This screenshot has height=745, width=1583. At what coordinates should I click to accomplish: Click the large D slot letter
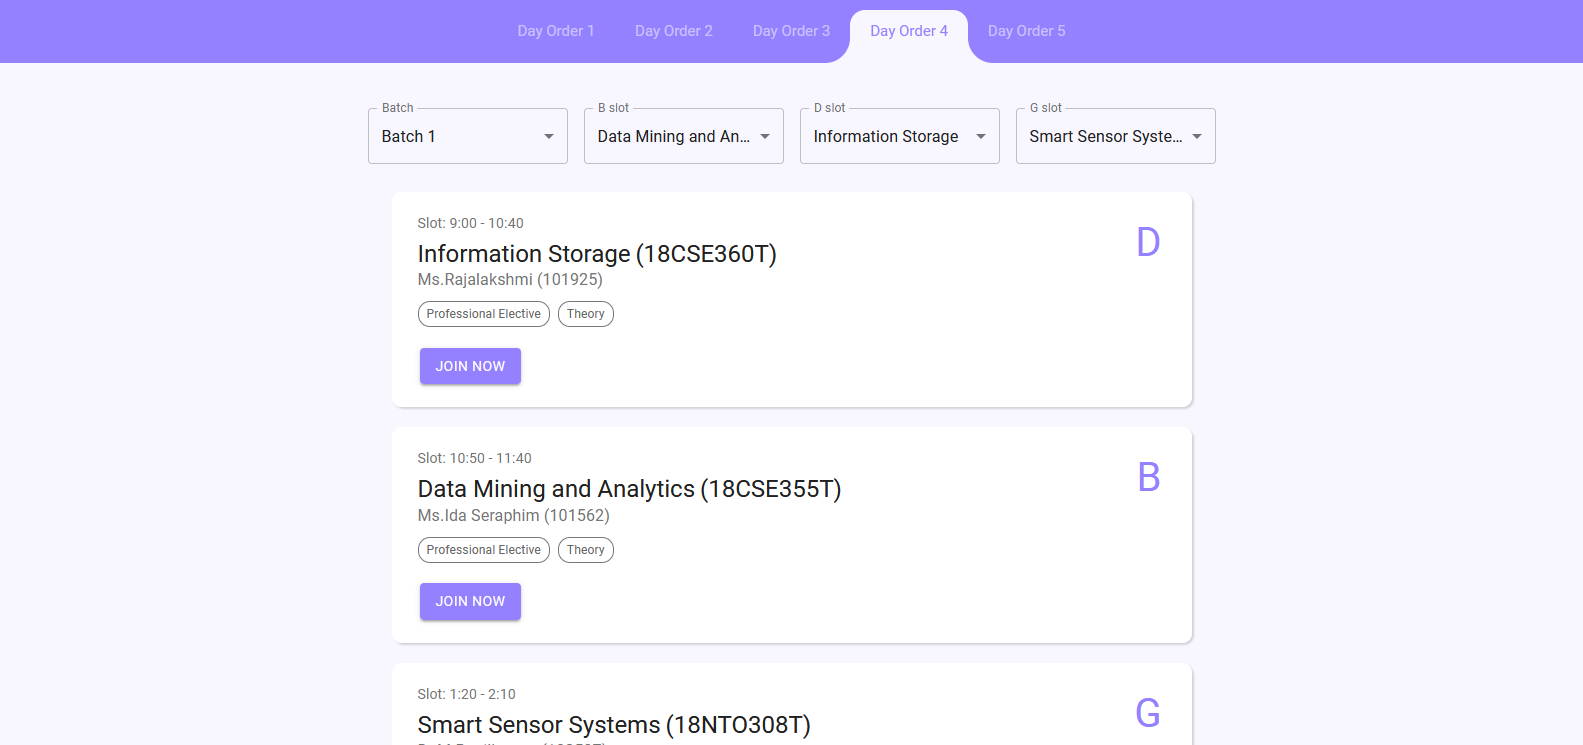[x=1148, y=242]
